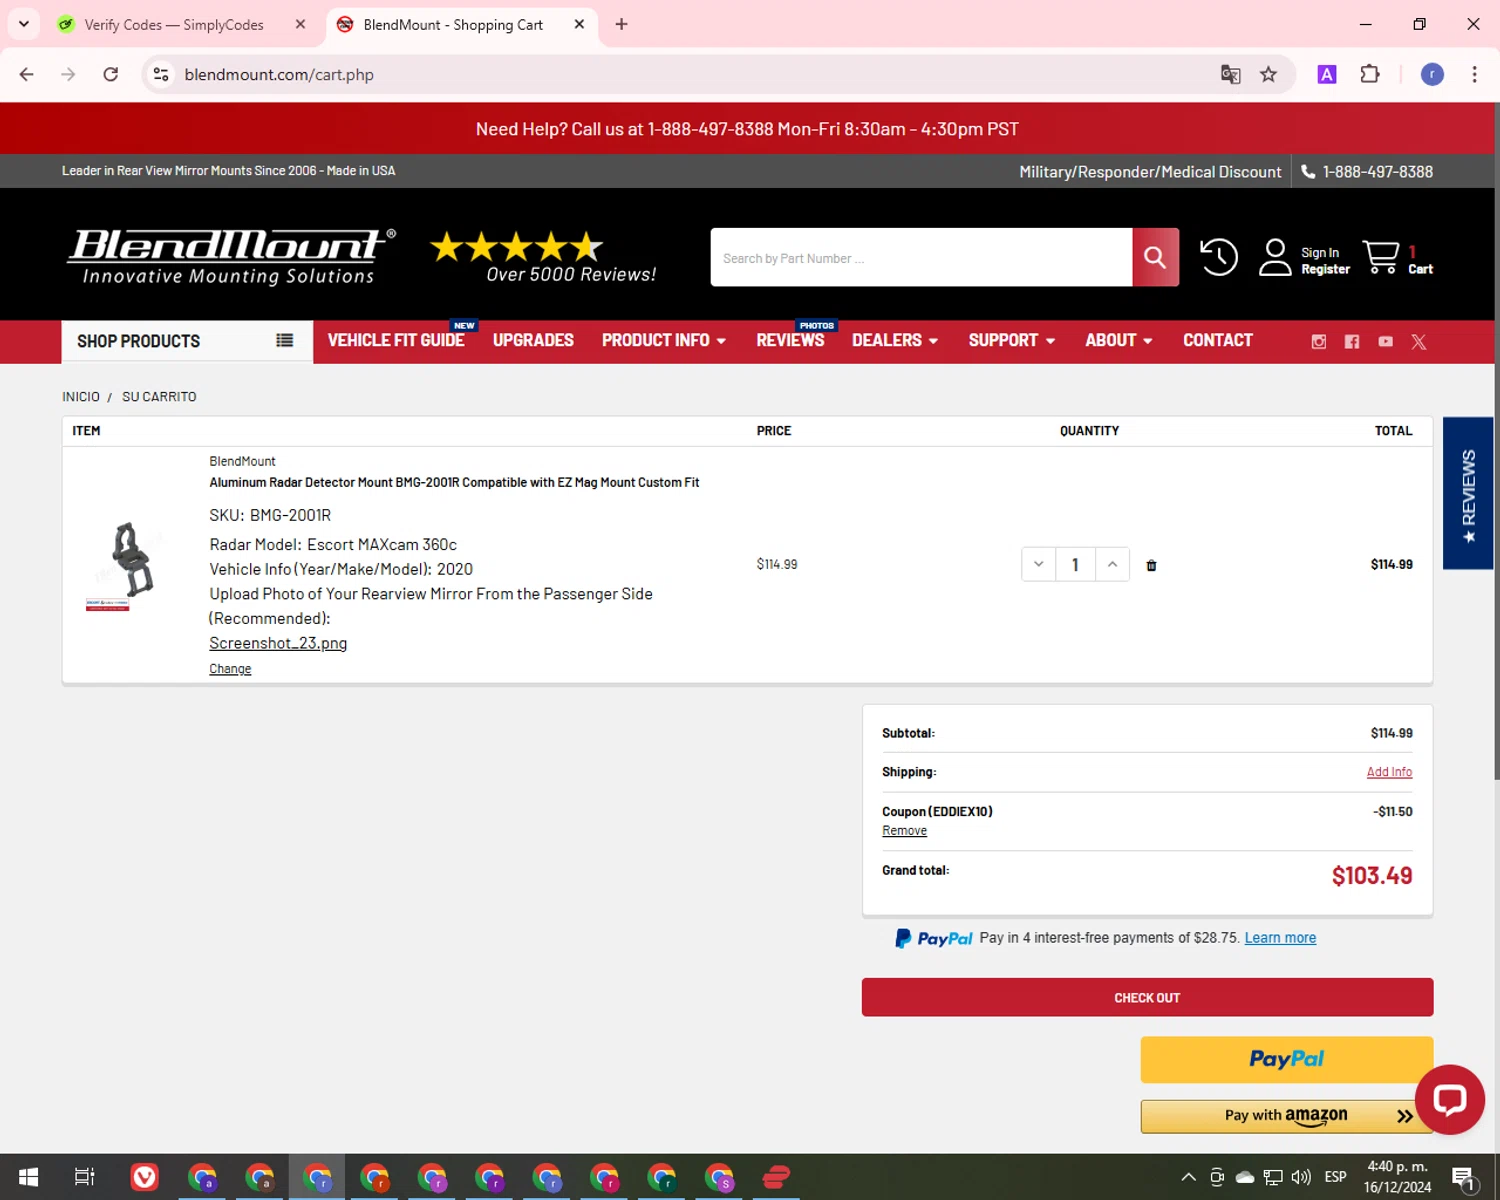
Task: Open recently viewed history icon
Action: [1218, 257]
